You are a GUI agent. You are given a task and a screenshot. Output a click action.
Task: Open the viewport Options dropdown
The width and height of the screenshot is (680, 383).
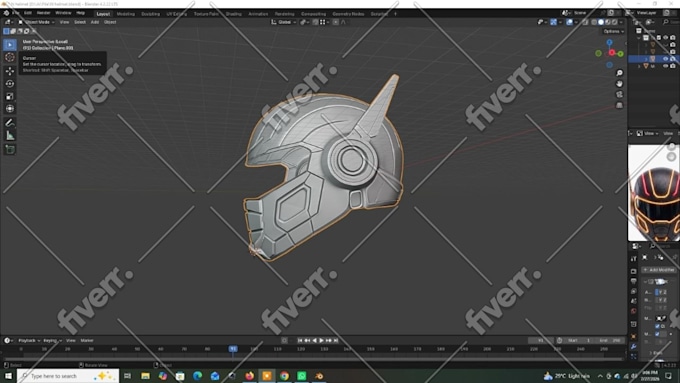coord(613,31)
